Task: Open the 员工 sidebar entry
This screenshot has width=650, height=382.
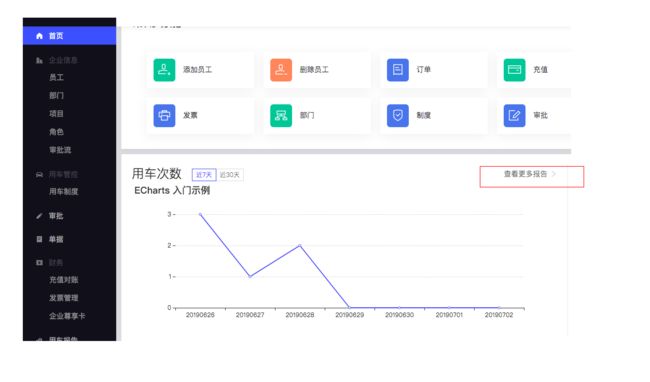Action: [x=56, y=77]
